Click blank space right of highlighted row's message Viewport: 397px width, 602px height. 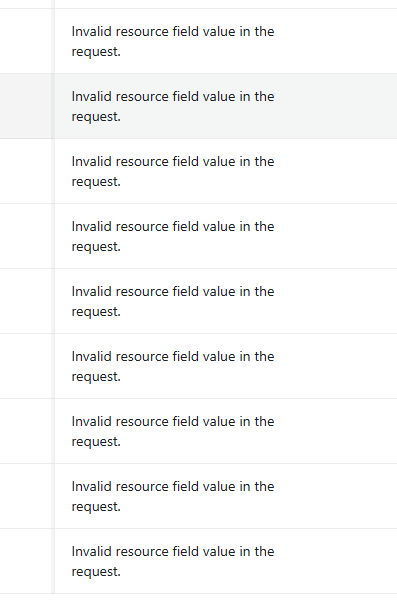[336, 106]
